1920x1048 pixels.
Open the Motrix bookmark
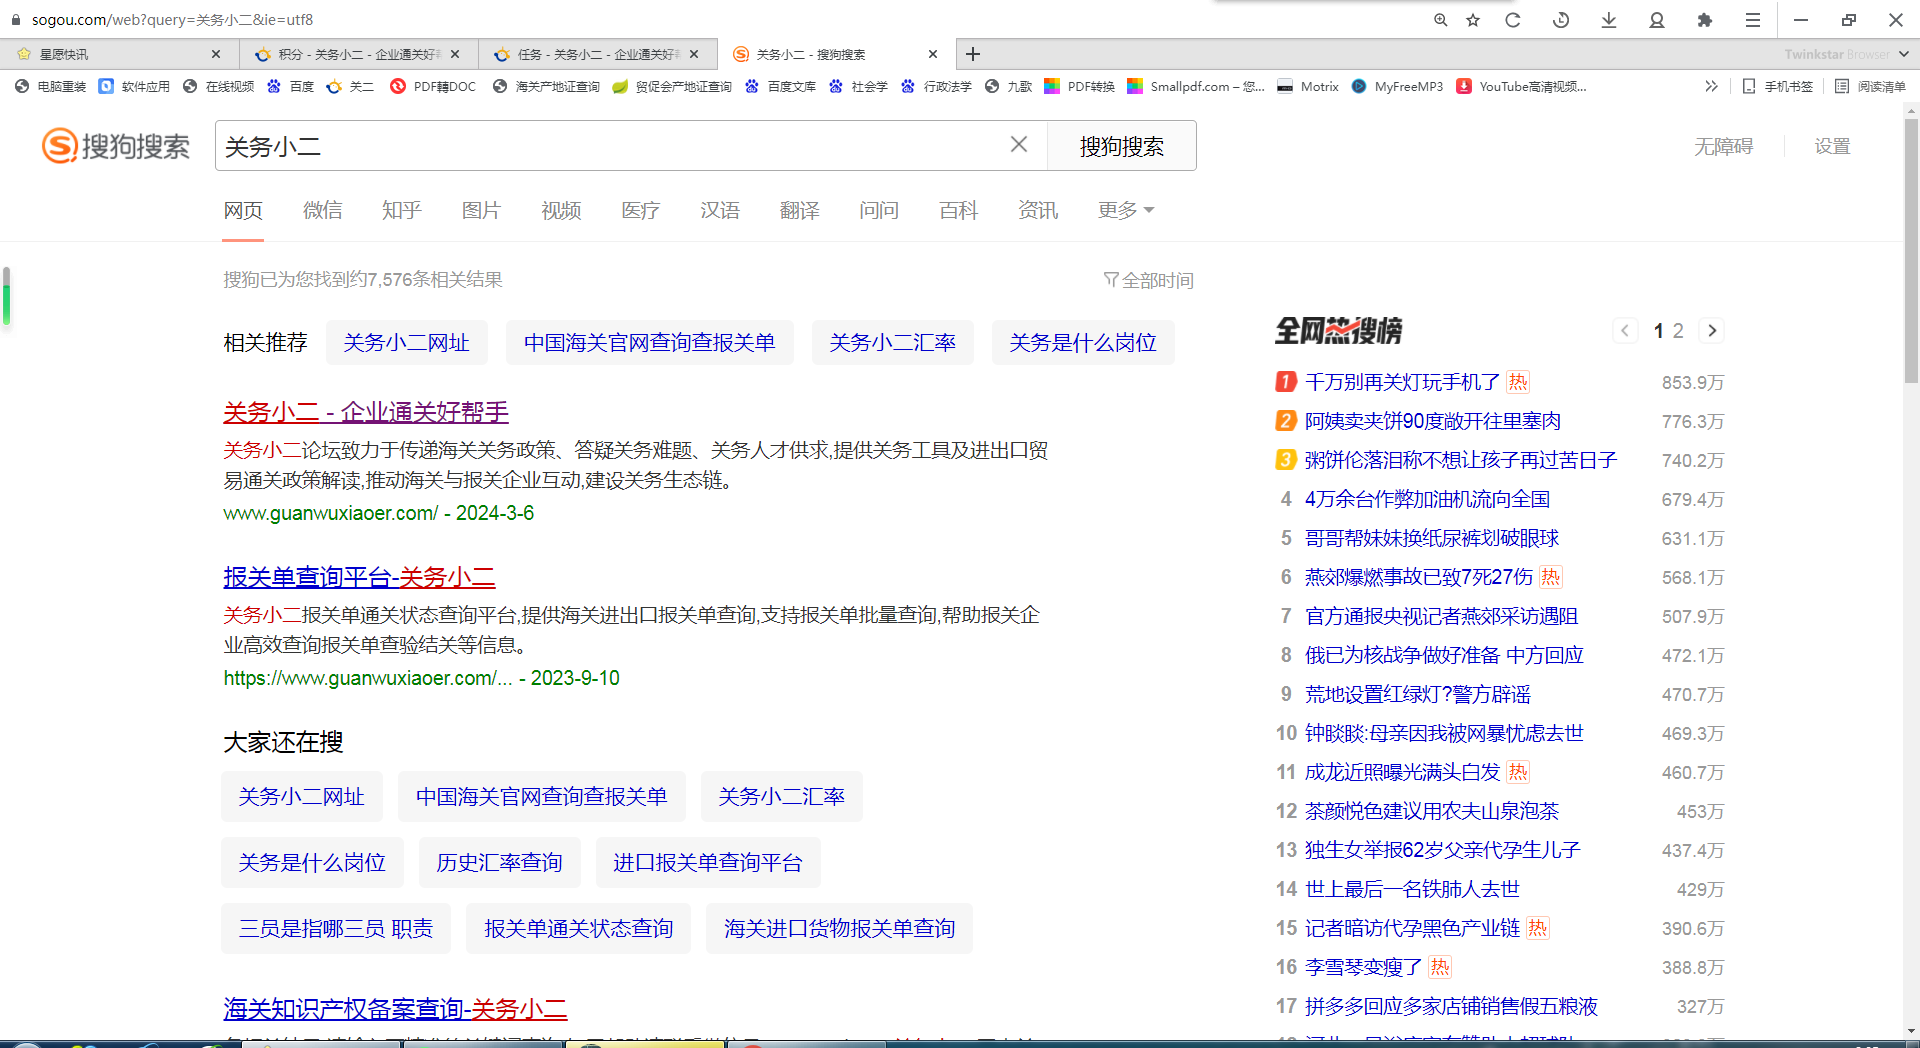[1308, 87]
